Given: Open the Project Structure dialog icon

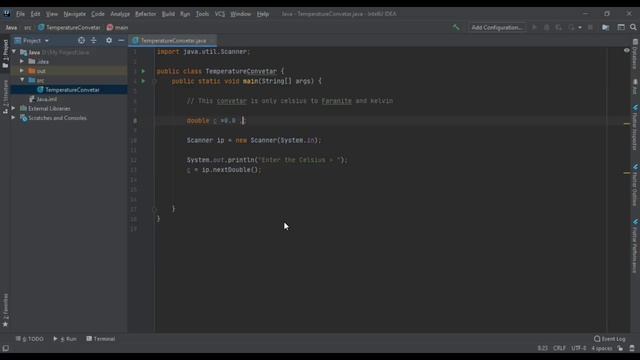Looking at the screenshot, I should (x=606, y=27).
